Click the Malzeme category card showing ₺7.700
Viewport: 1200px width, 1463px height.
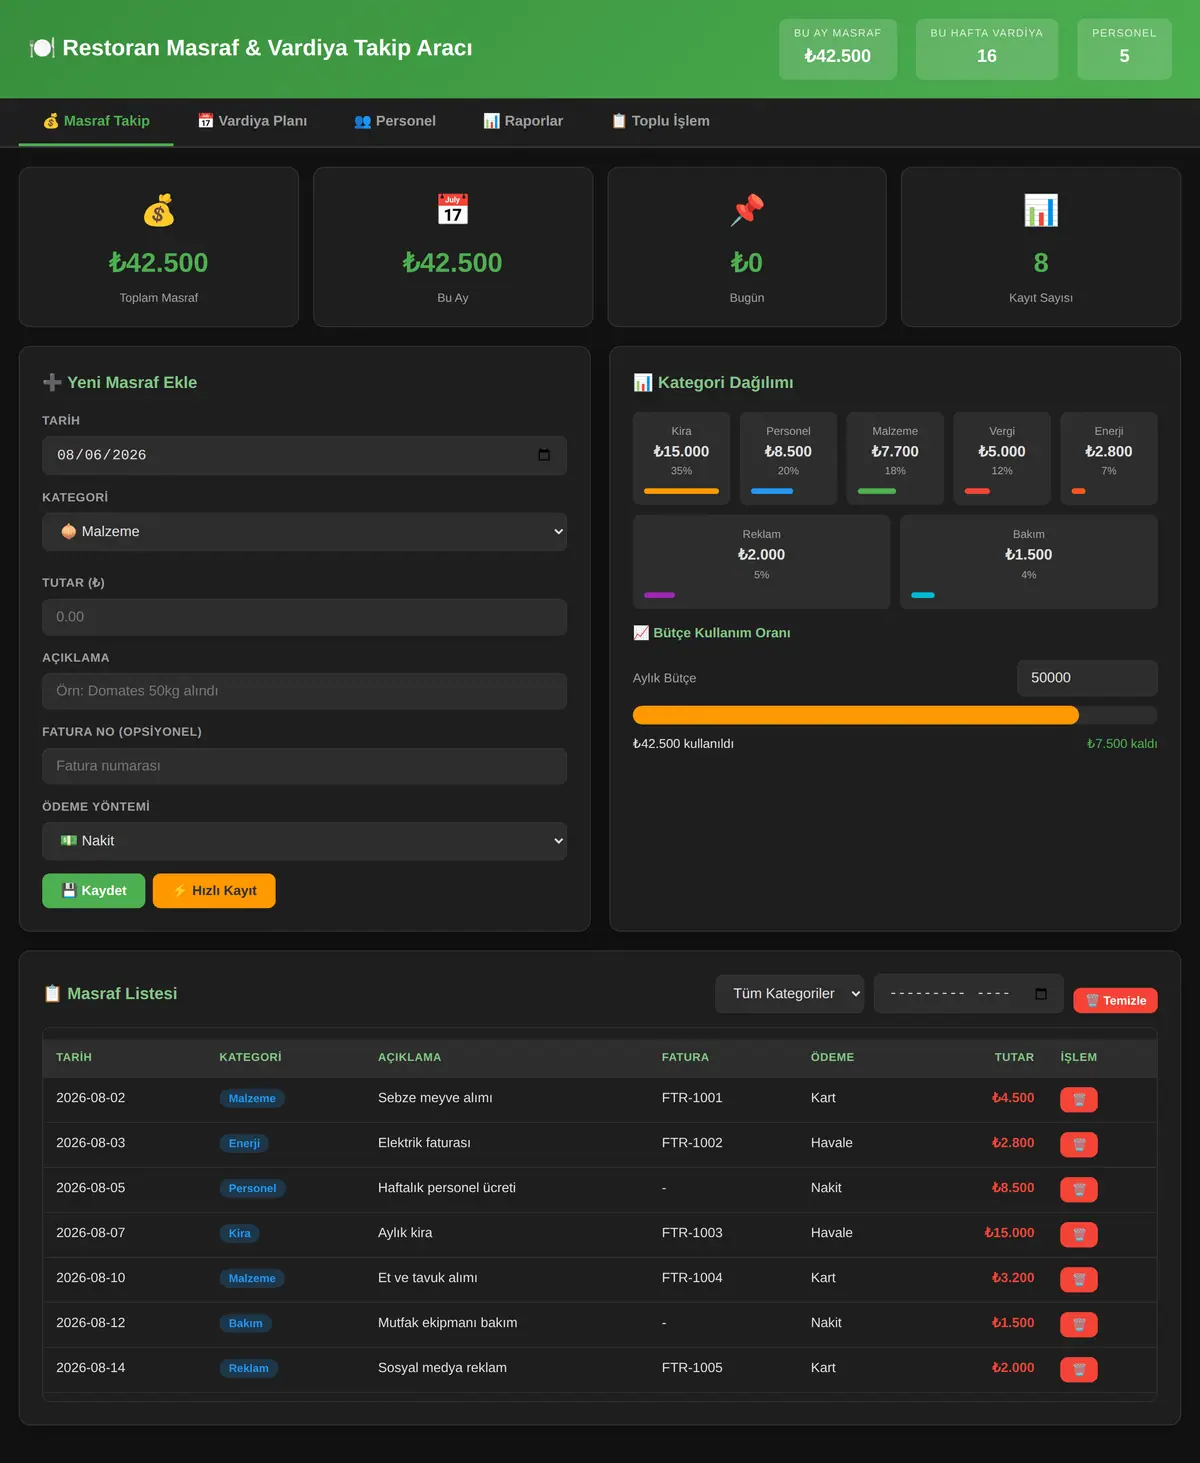point(895,458)
